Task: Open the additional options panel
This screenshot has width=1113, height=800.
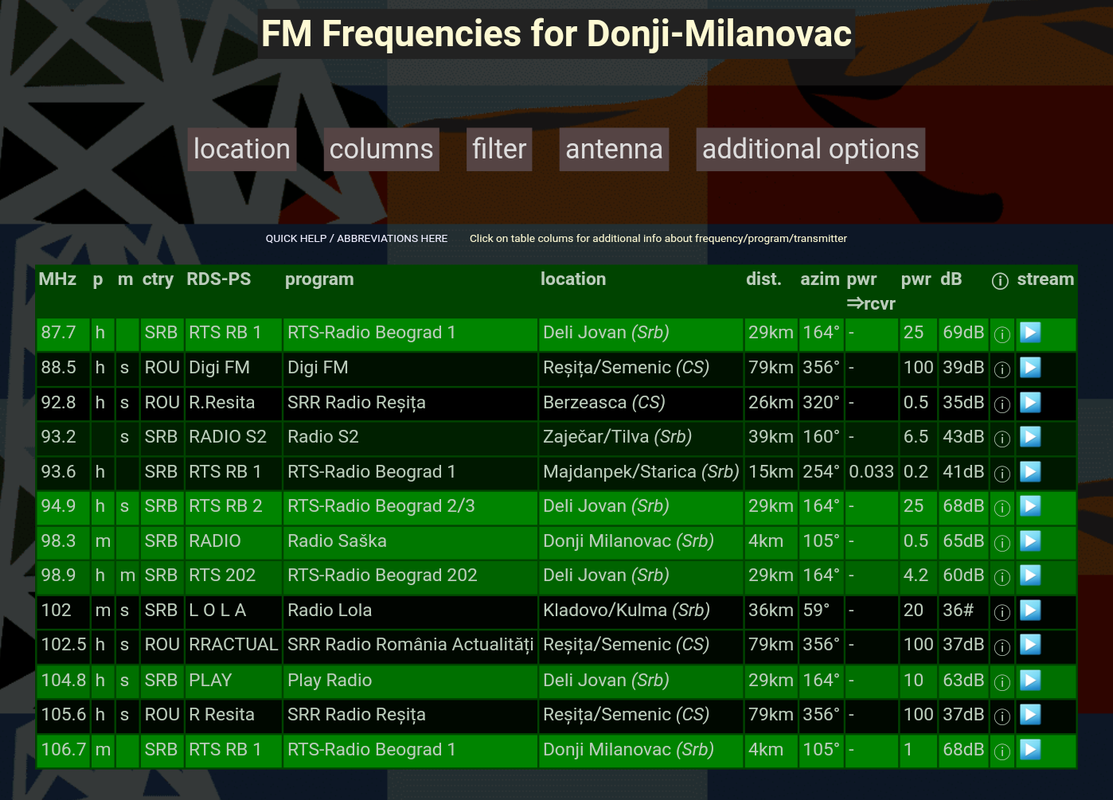Action: [811, 149]
